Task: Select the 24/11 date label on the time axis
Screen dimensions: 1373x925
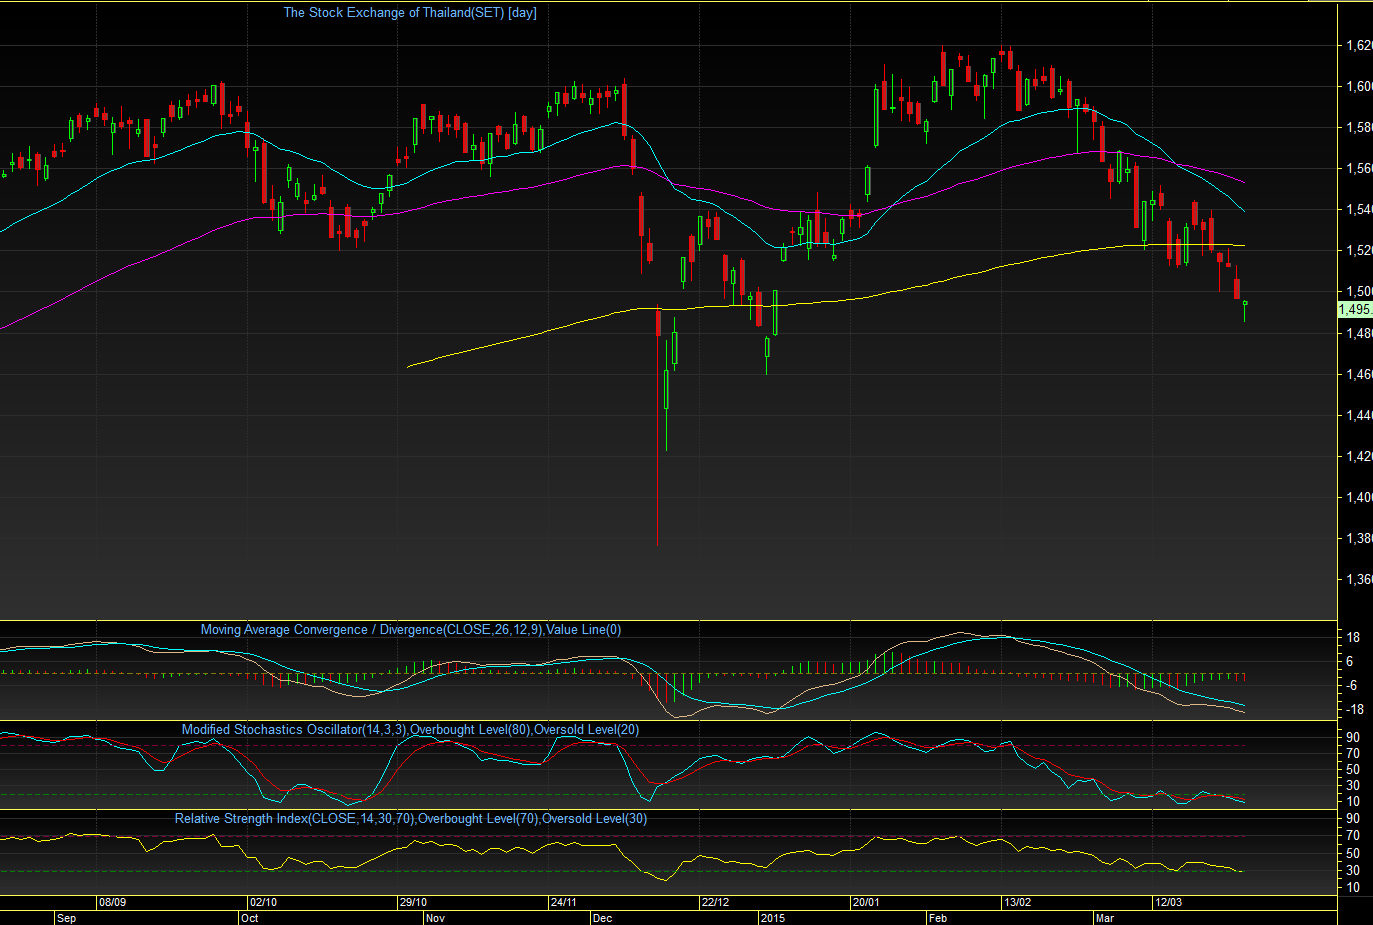Action: point(563,902)
